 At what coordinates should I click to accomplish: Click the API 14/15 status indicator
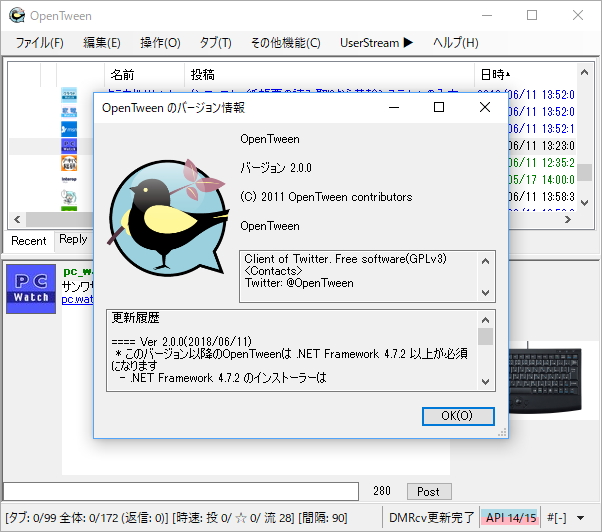[x=511, y=518]
